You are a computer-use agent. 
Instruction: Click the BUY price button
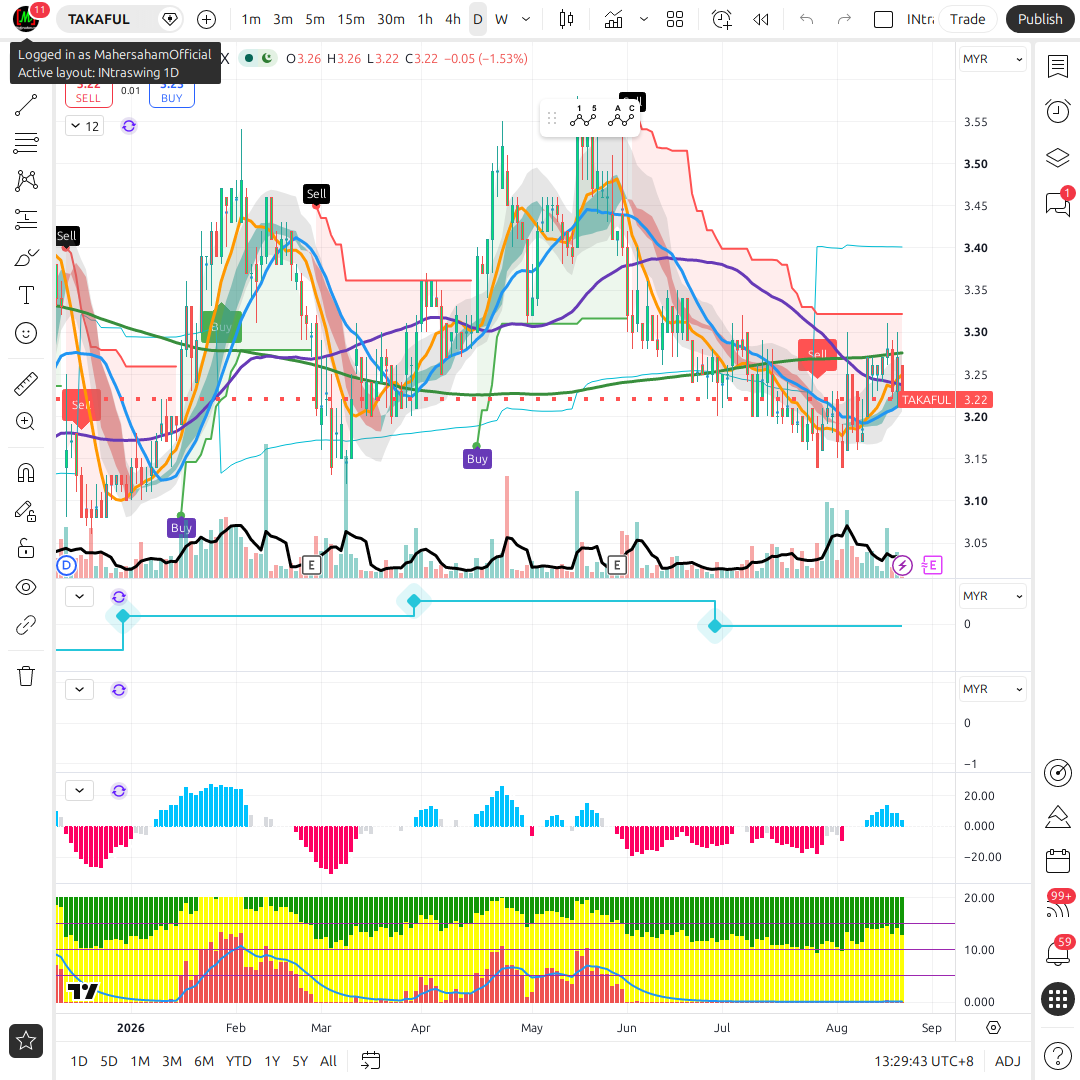click(172, 94)
